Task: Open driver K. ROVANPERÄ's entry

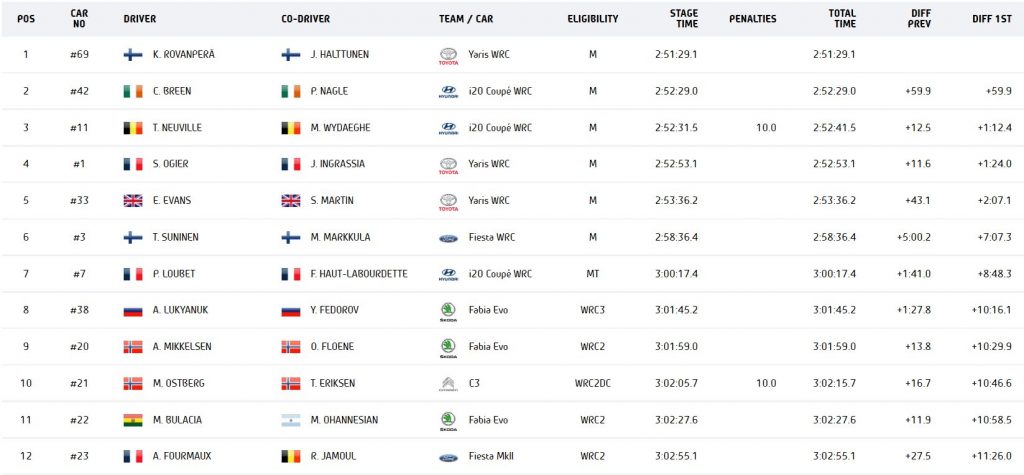Action: point(184,55)
